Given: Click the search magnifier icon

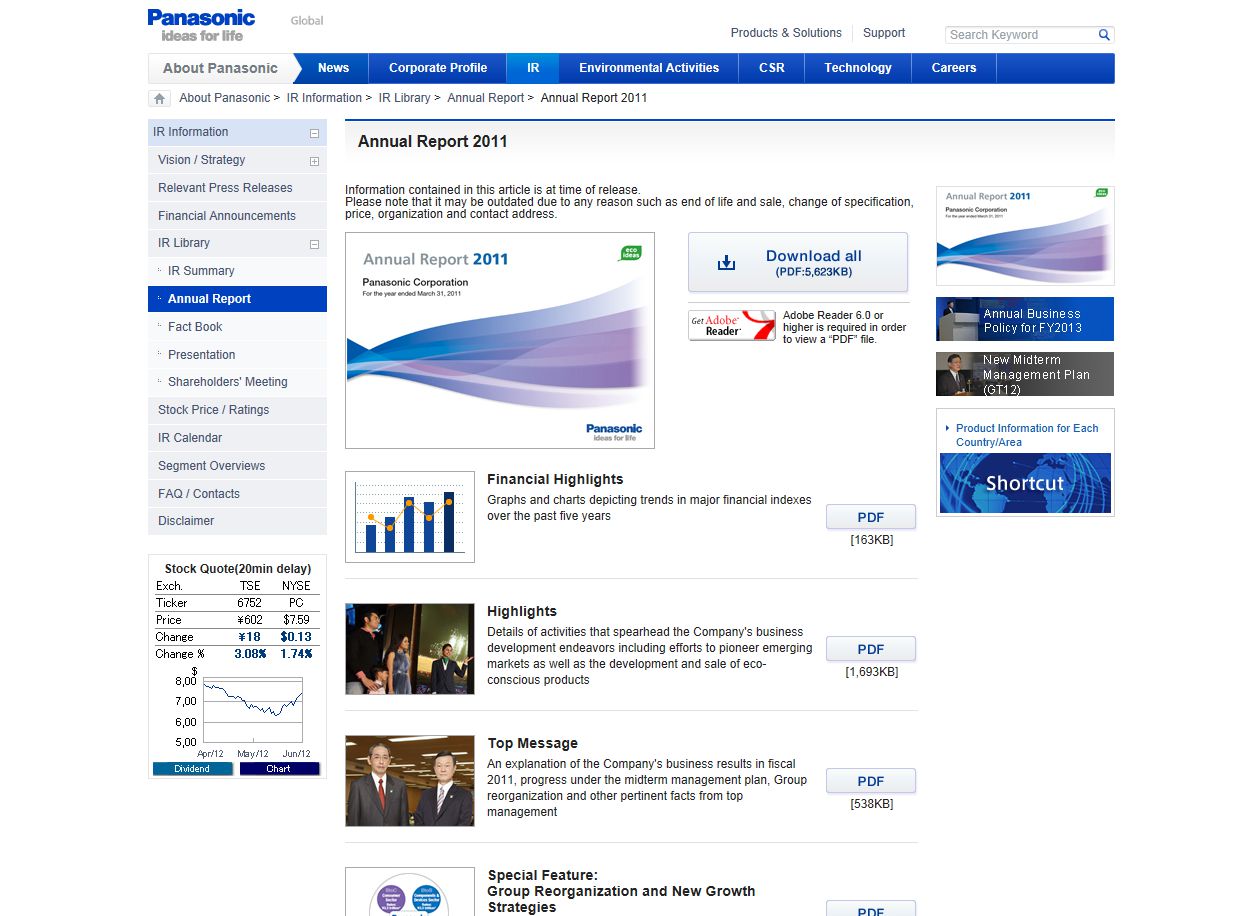Looking at the screenshot, I should coord(1104,35).
